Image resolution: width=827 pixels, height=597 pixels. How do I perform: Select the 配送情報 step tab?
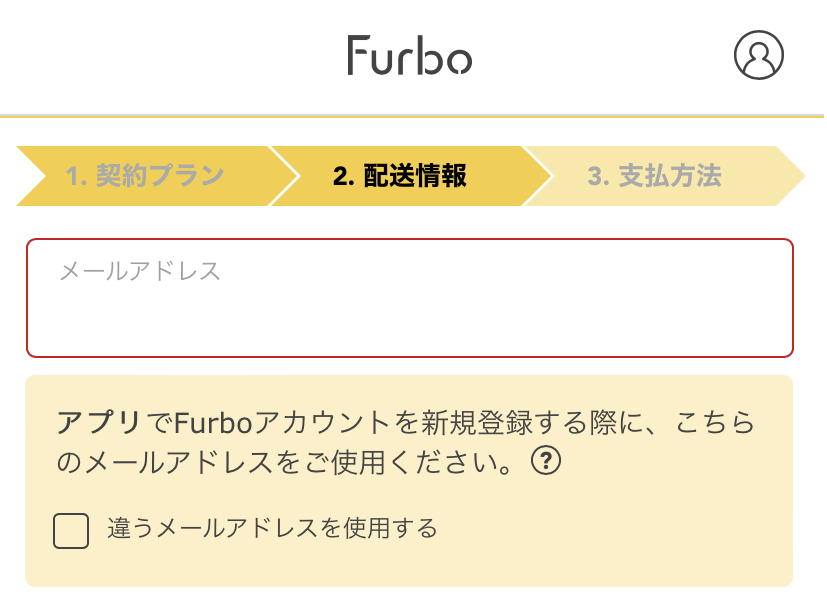click(x=400, y=177)
